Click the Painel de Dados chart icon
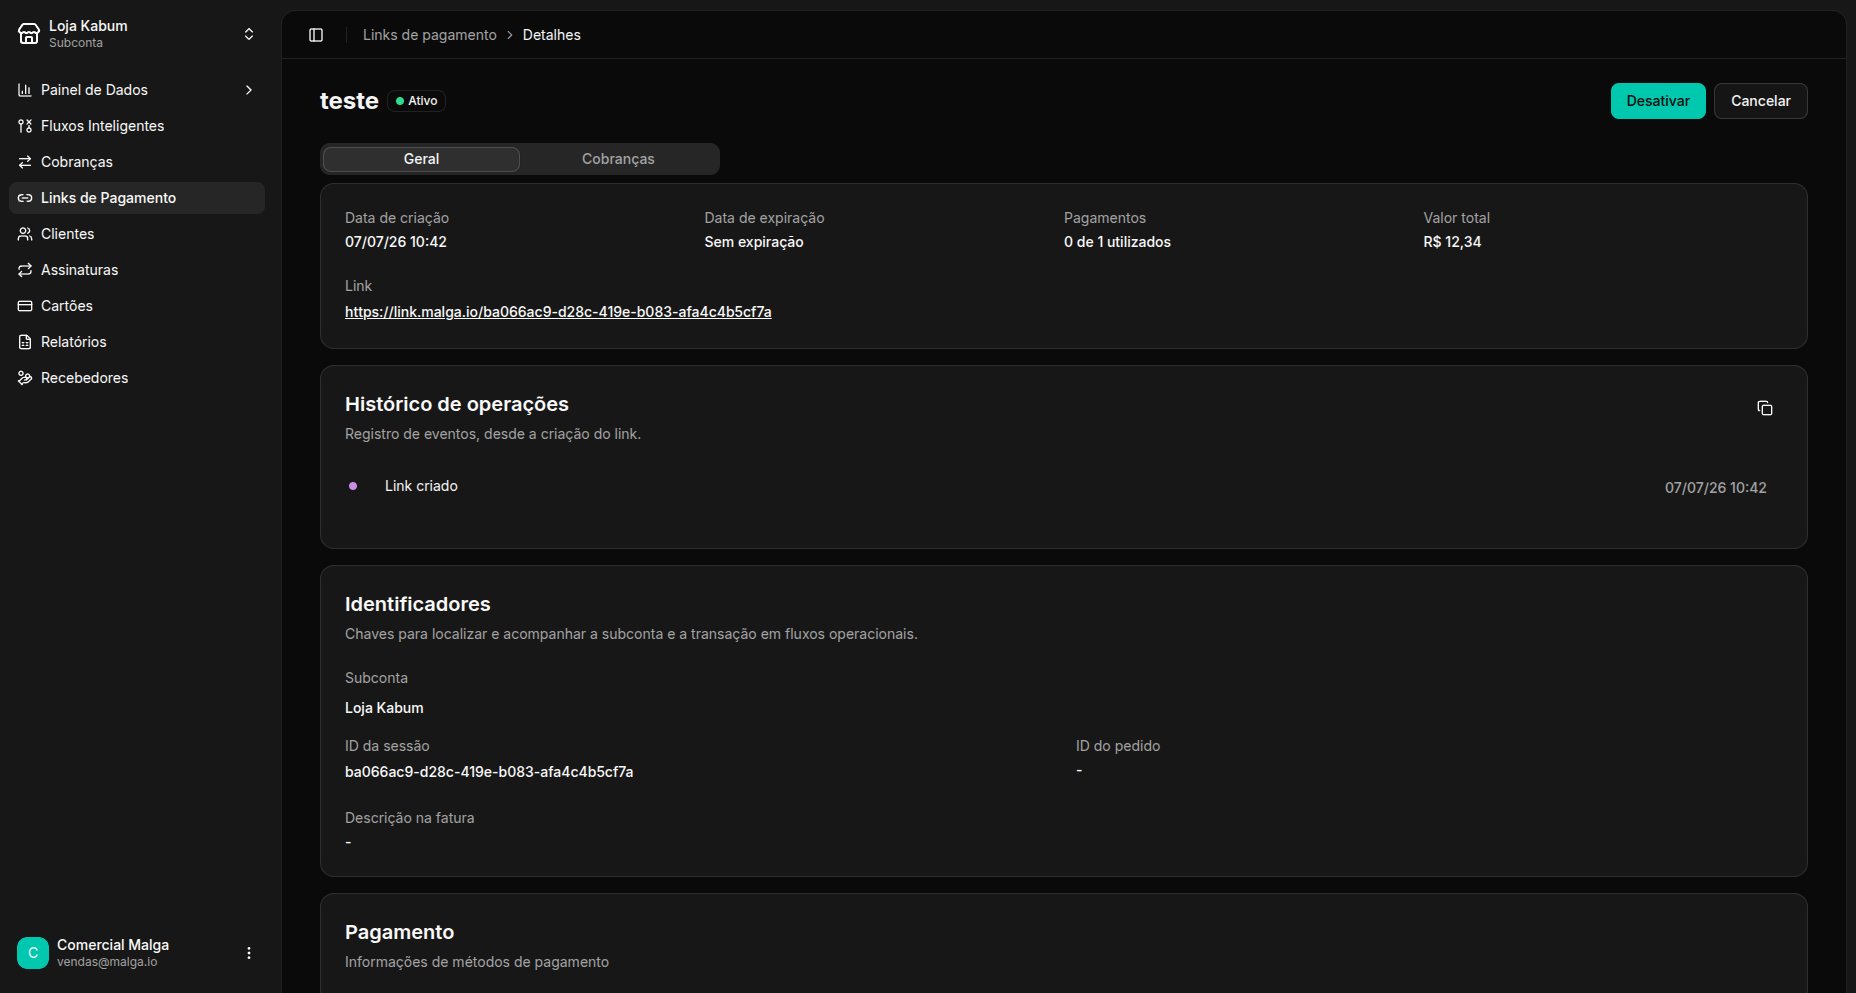 (x=25, y=90)
